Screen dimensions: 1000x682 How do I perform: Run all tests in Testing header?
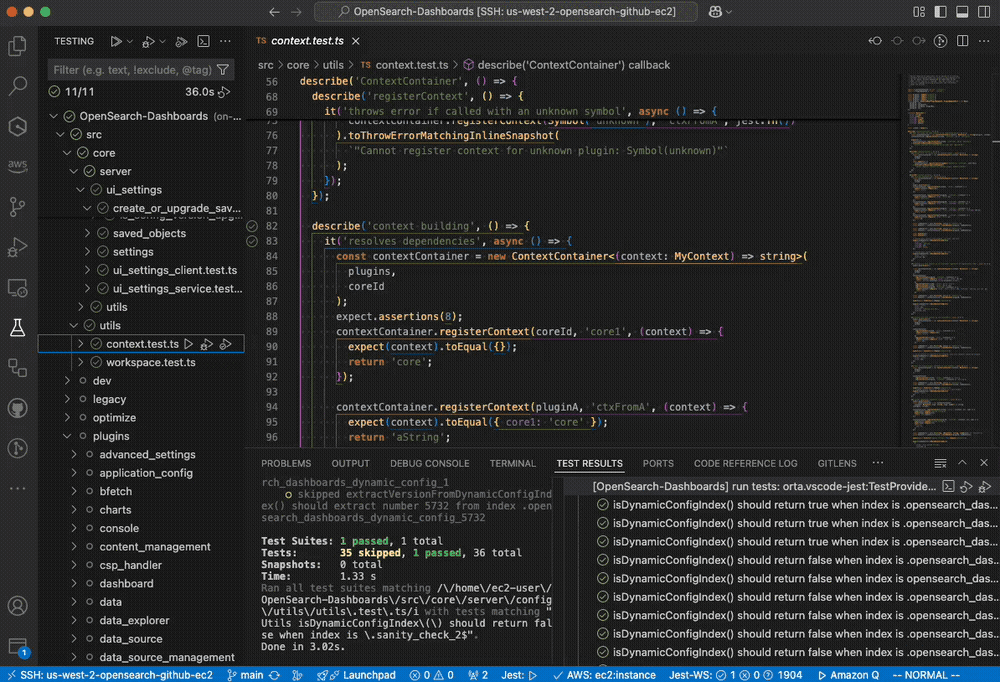pos(115,41)
